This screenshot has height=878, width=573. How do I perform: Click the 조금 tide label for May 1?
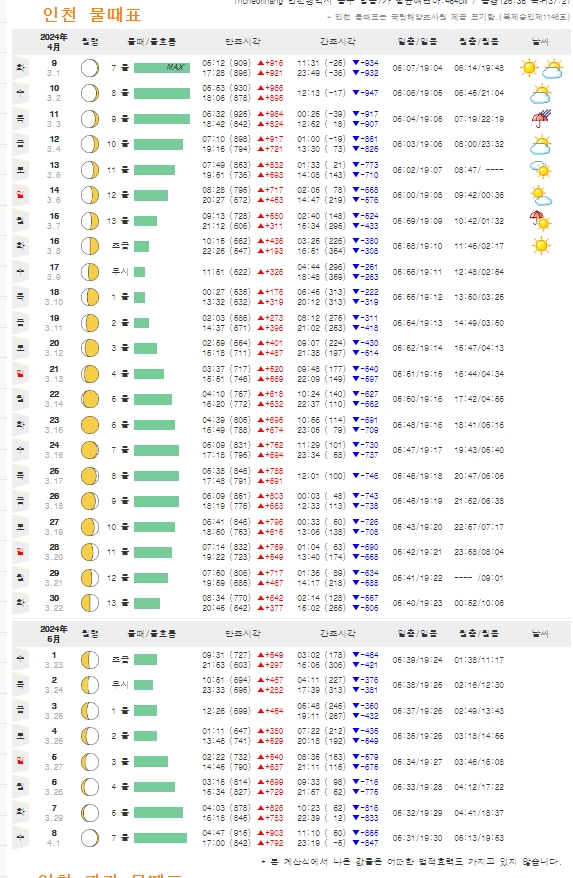coord(120,660)
